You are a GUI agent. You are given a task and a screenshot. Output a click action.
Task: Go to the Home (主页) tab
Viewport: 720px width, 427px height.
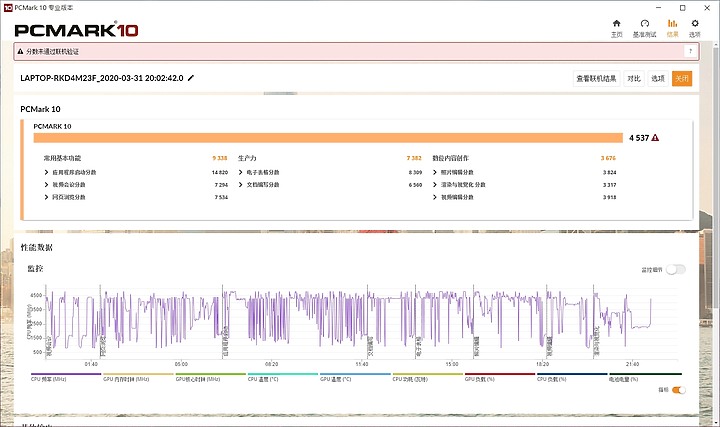click(616, 28)
